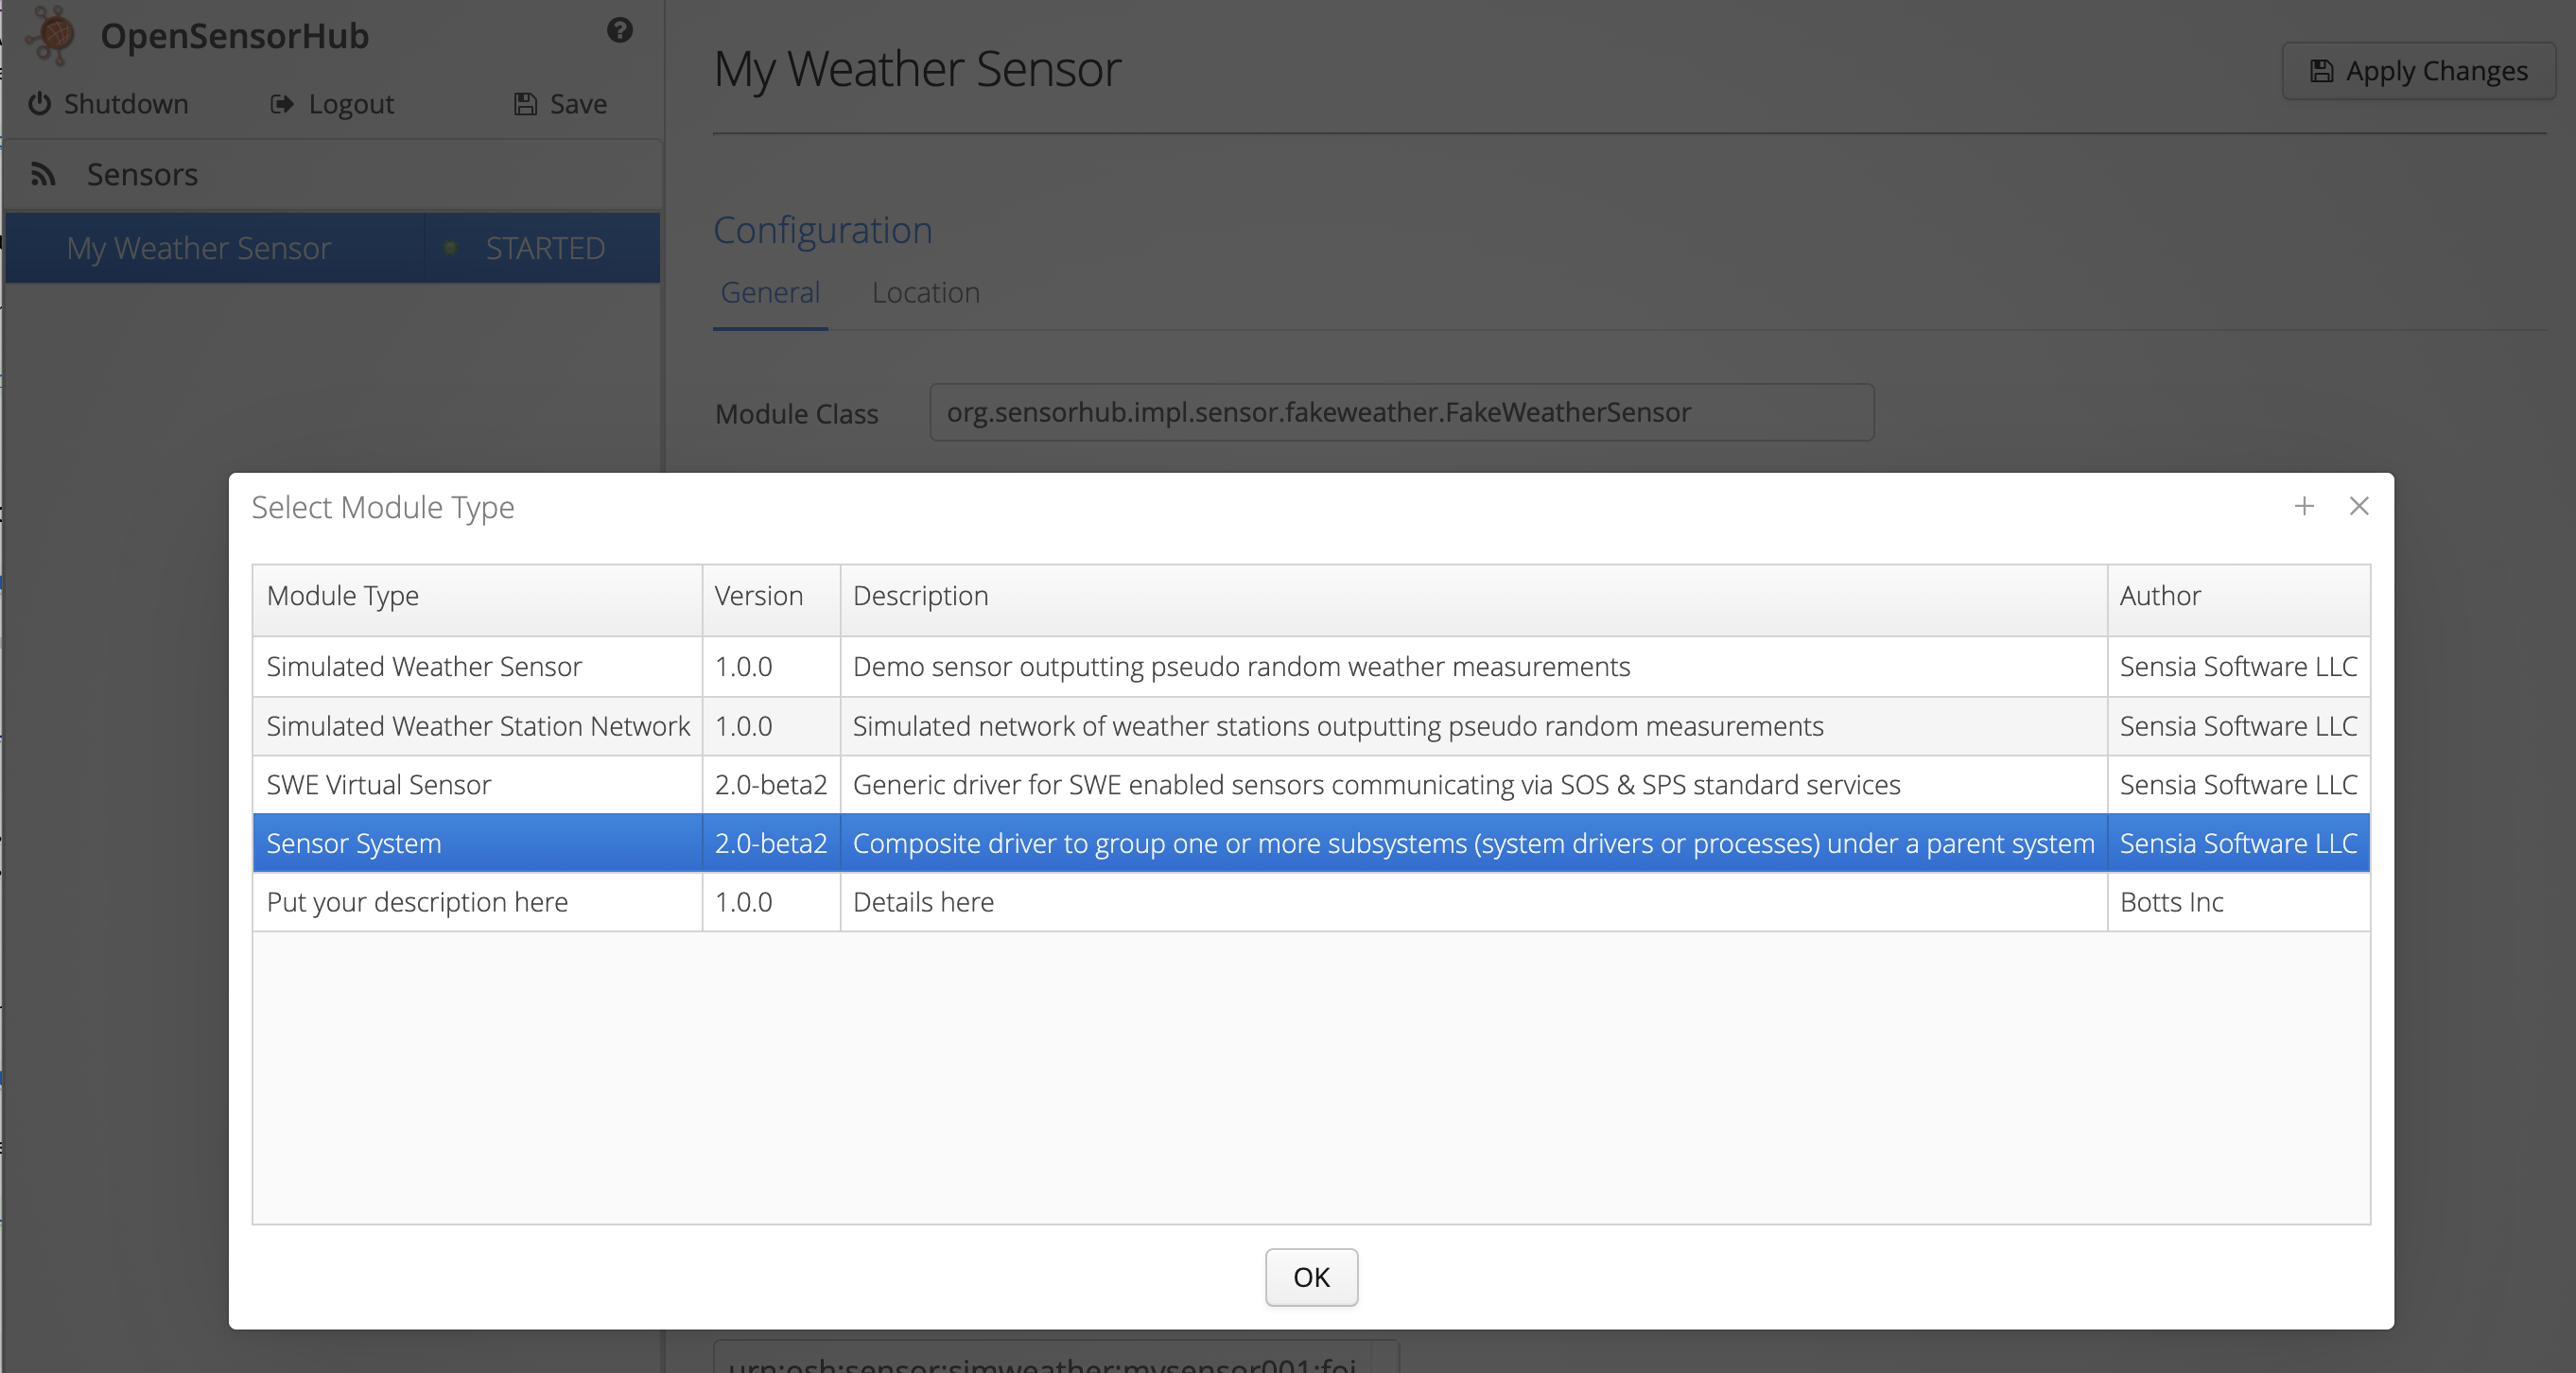
Task: Open the General configuration tab
Action: coord(770,293)
